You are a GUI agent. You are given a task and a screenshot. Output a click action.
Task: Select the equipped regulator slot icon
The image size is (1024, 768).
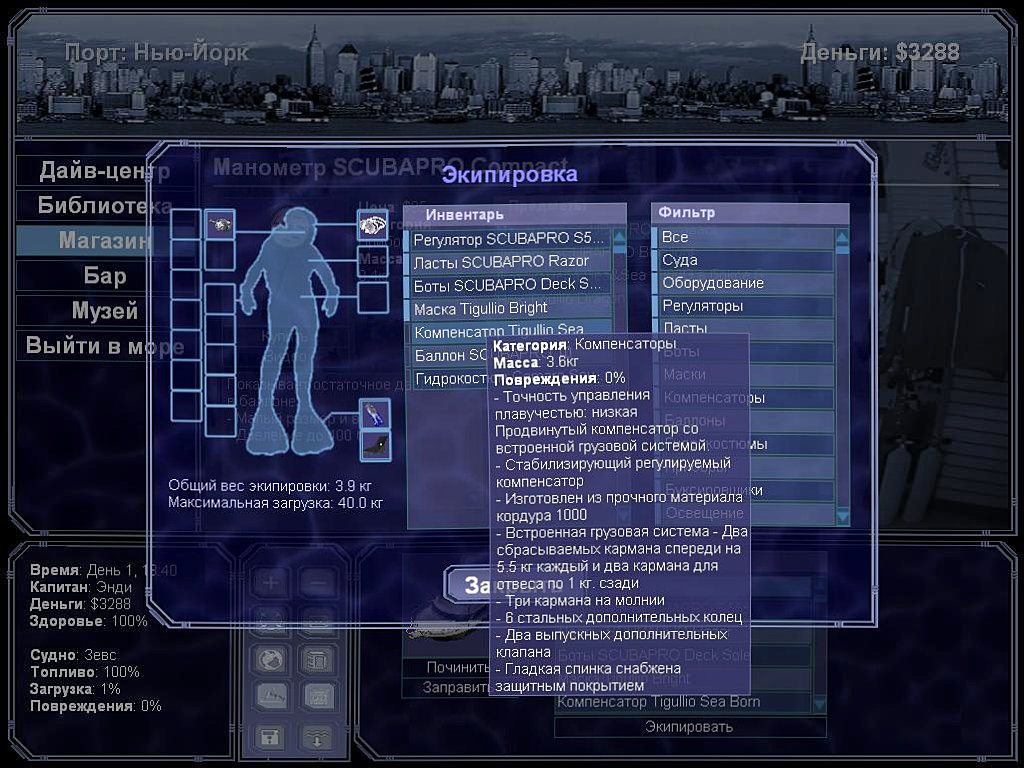[220, 224]
